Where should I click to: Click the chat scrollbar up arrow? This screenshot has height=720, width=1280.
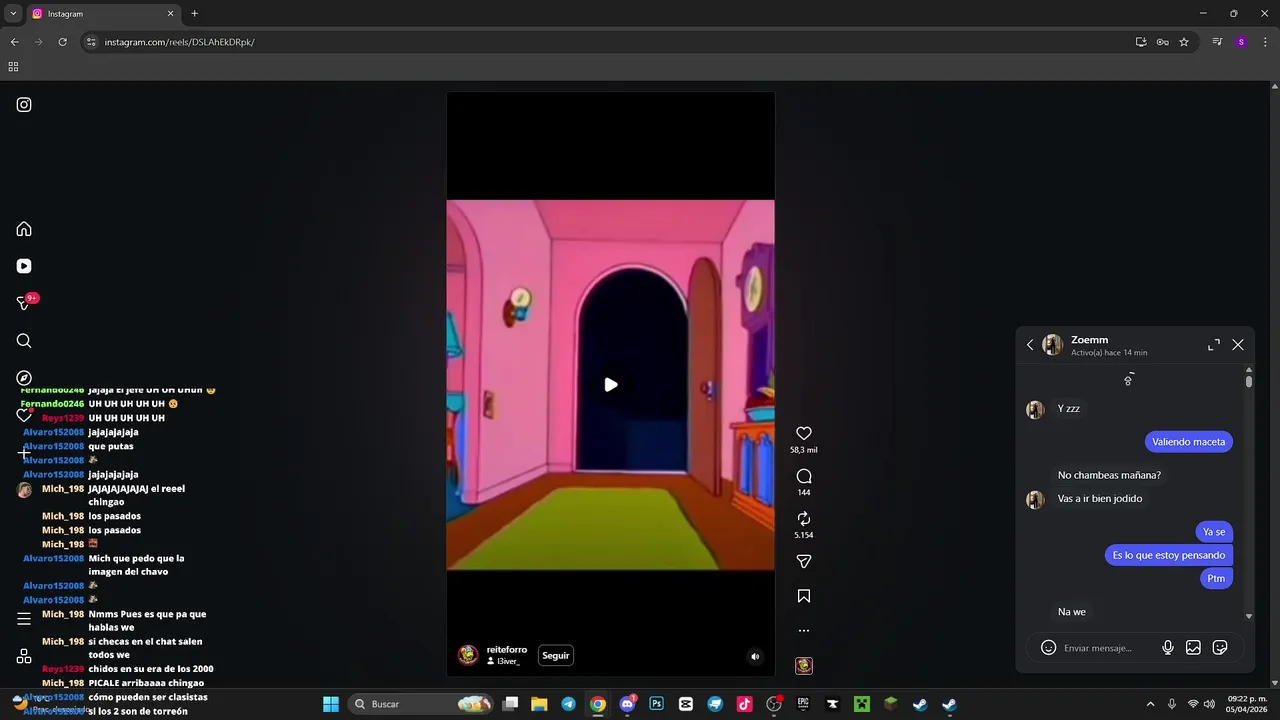pos(1249,371)
